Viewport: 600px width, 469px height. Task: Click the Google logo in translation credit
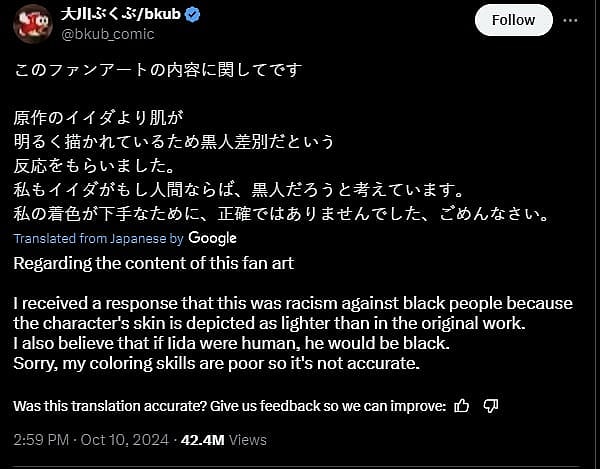point(212,238)
